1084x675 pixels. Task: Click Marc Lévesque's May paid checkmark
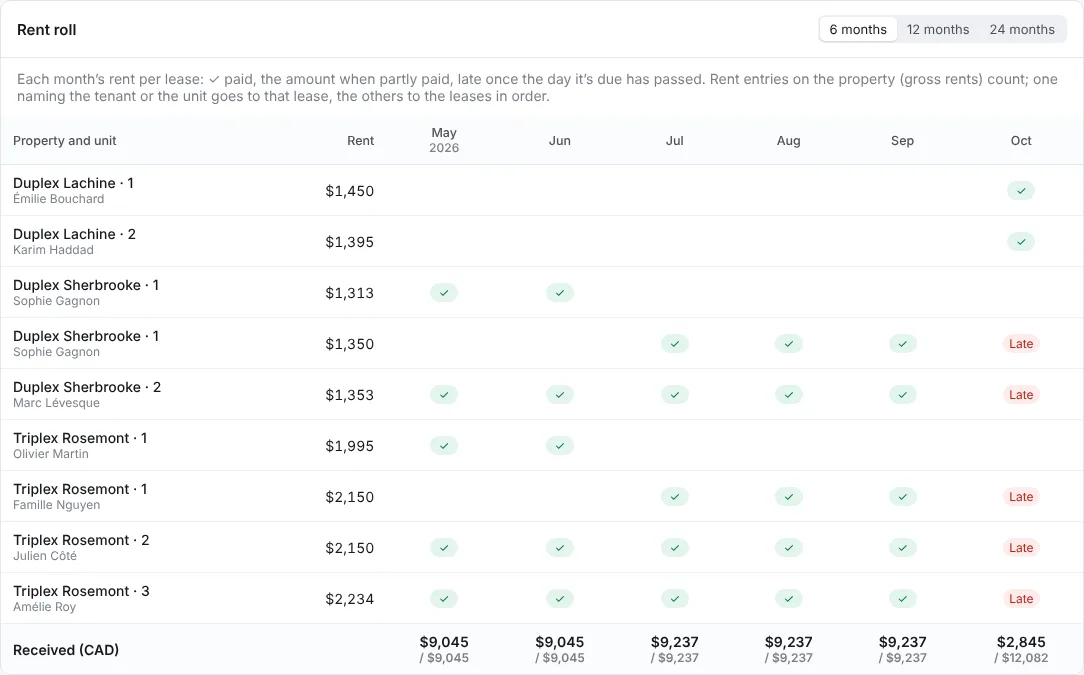click(x=444, y=395)
